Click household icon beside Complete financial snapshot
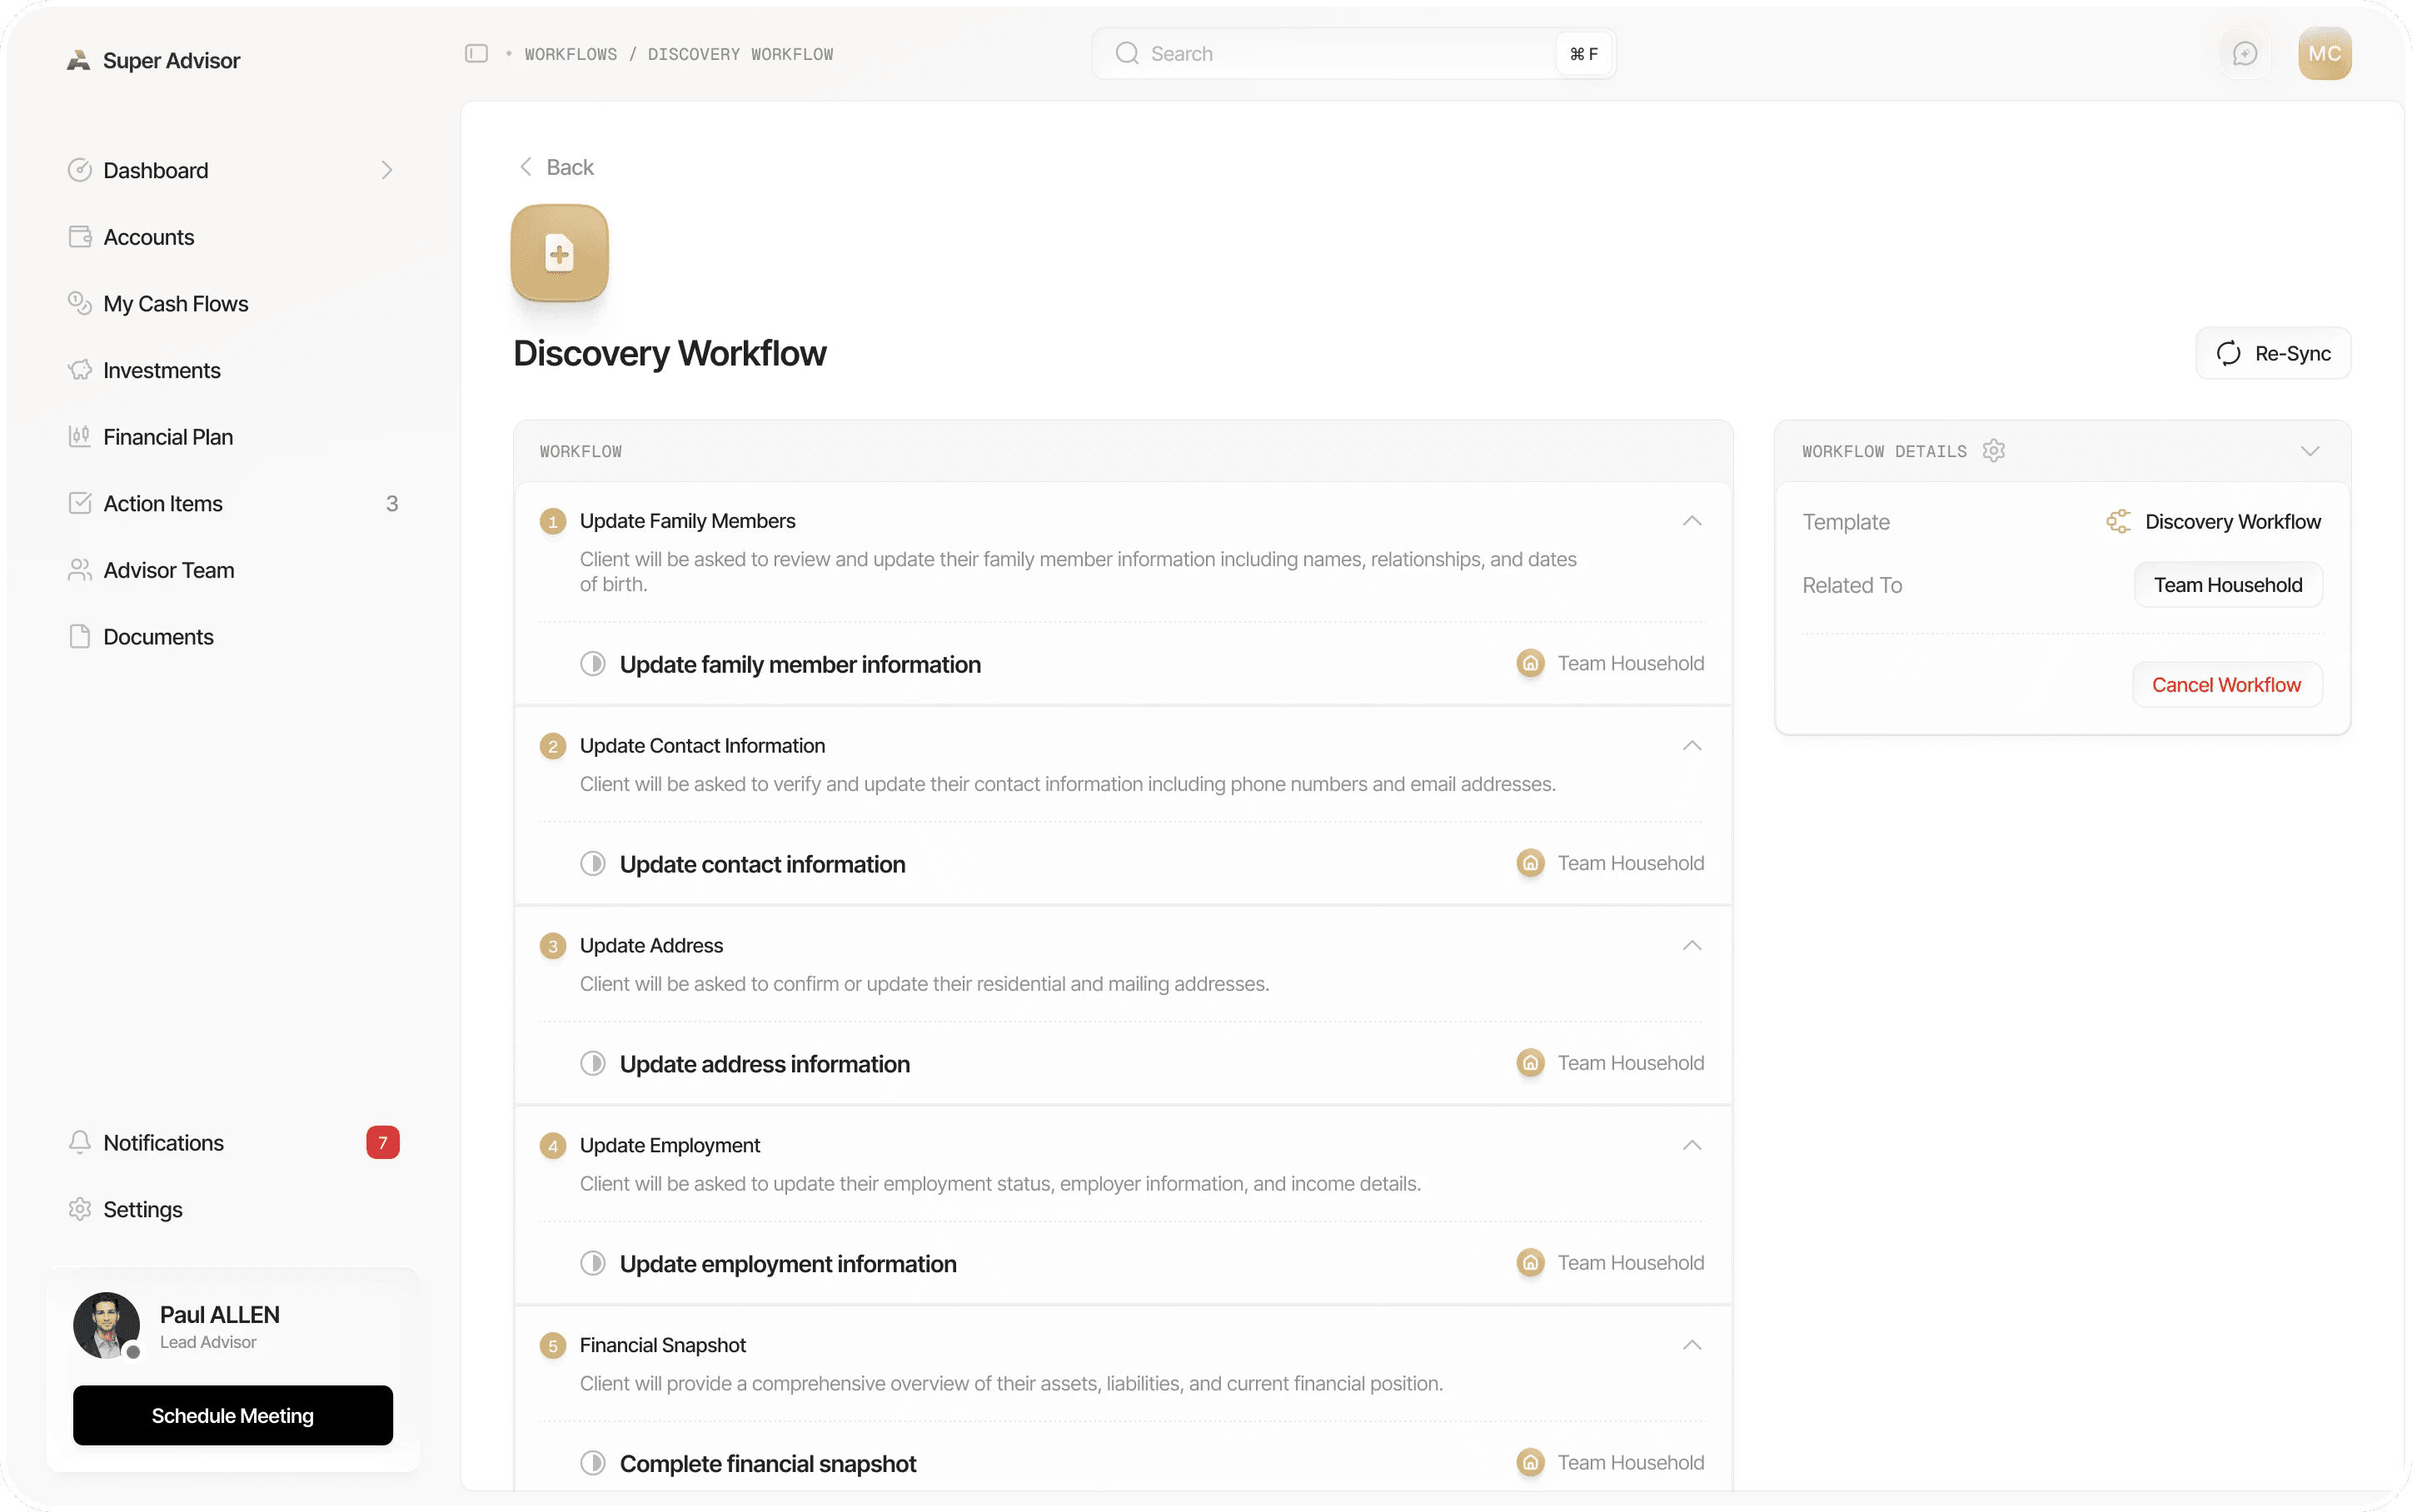The width and height of the screenshot is (2412, 1512). pos(1530,1463)
